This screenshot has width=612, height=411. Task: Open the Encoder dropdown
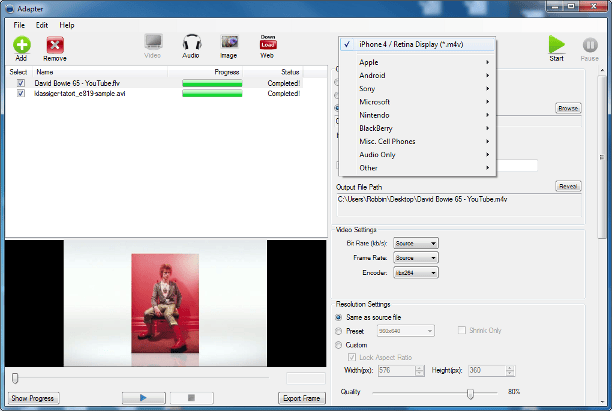click(416, 273)
